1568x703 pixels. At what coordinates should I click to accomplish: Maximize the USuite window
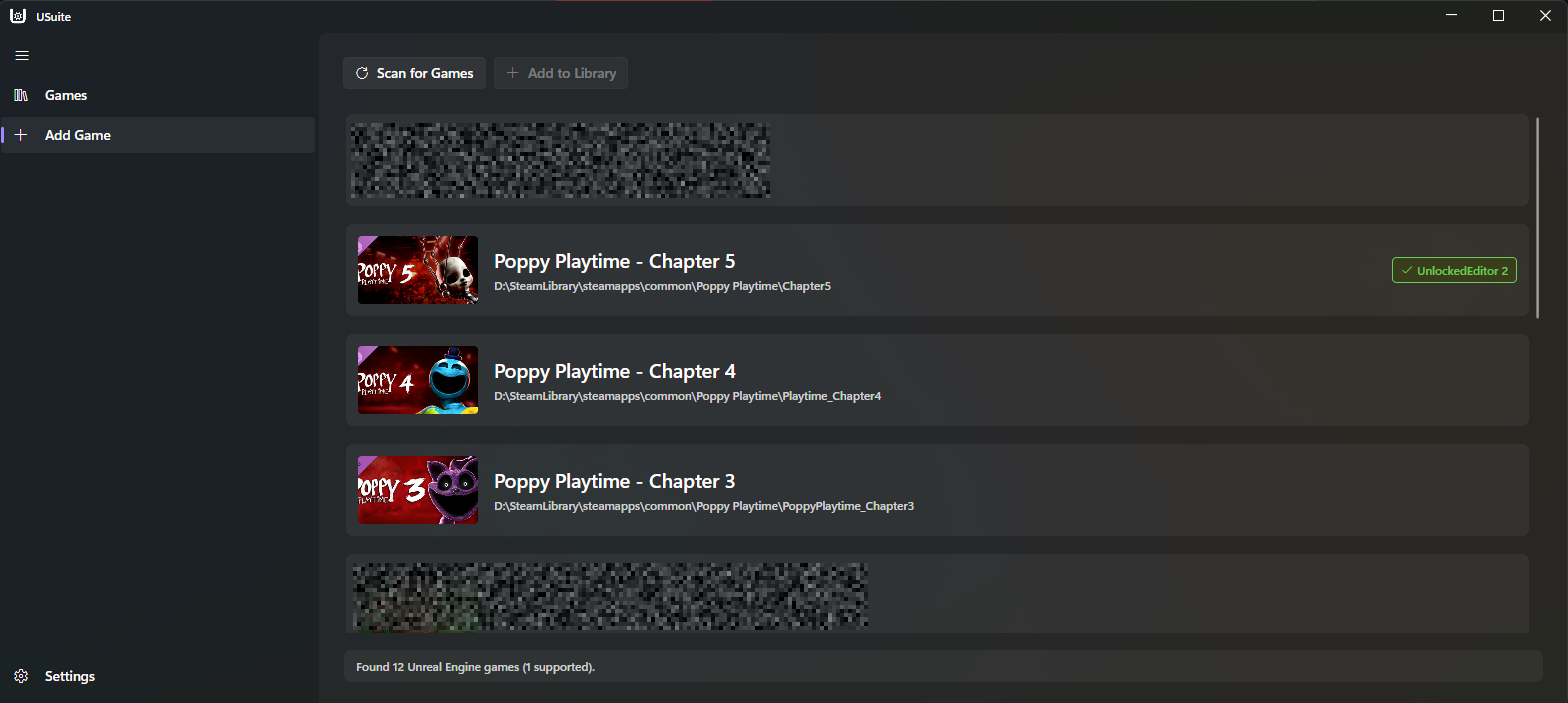pyautogui.click(x=1498, y=16)
